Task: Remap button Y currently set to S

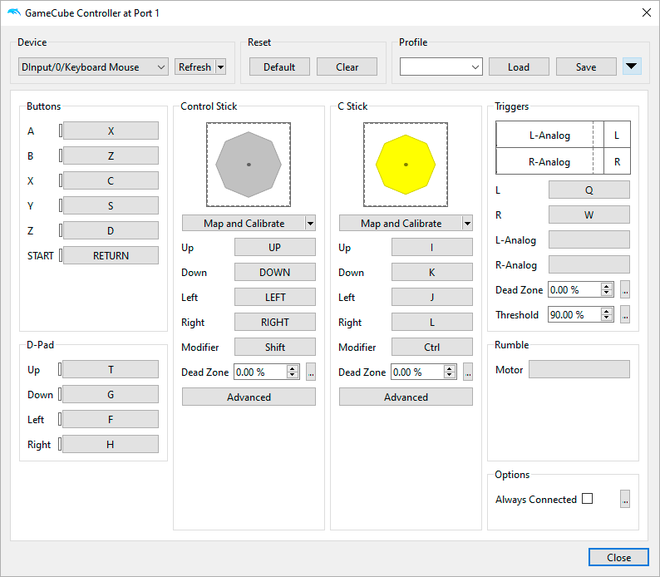Action: click(111, 206)
